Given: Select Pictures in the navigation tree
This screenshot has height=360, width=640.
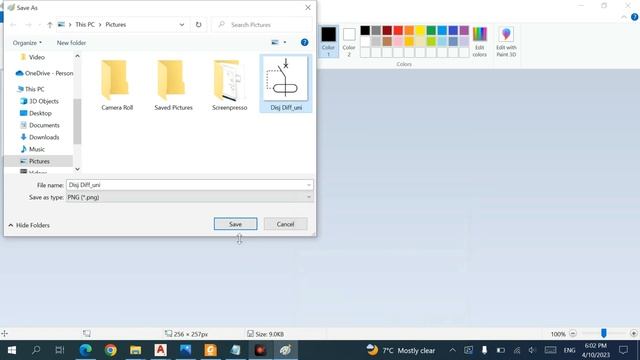Looking at the screenshot, I should (35, 161).
